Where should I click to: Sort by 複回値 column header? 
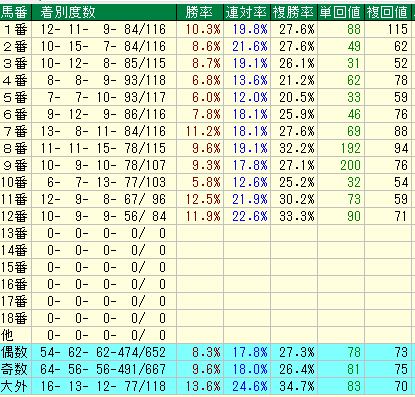point(388,13)
